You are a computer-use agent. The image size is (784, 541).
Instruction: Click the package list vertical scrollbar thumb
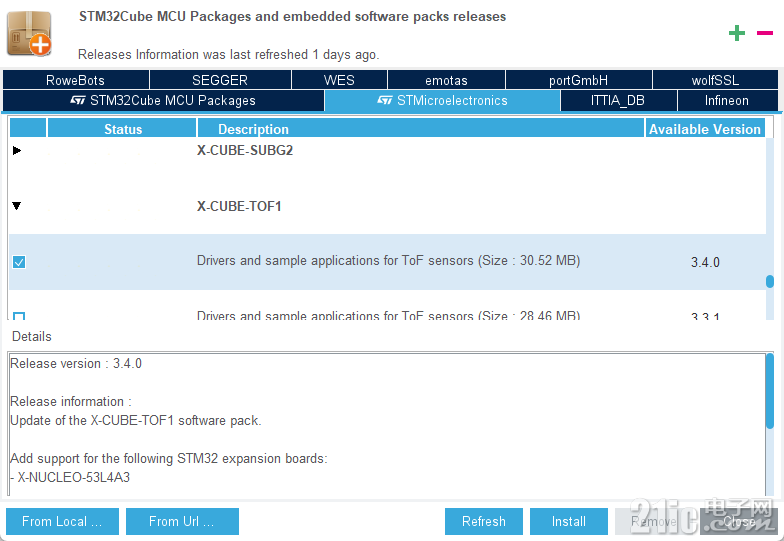tap(770, 282)
